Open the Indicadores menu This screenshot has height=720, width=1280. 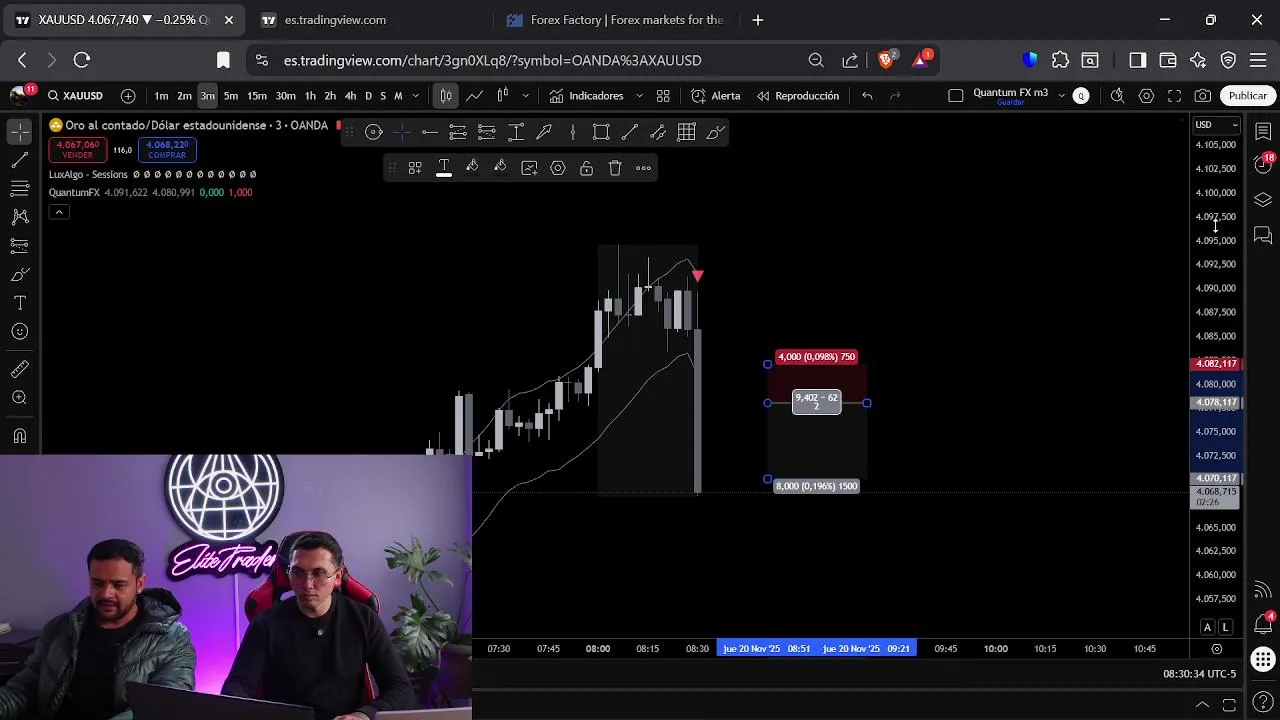[x=586, y=96]
